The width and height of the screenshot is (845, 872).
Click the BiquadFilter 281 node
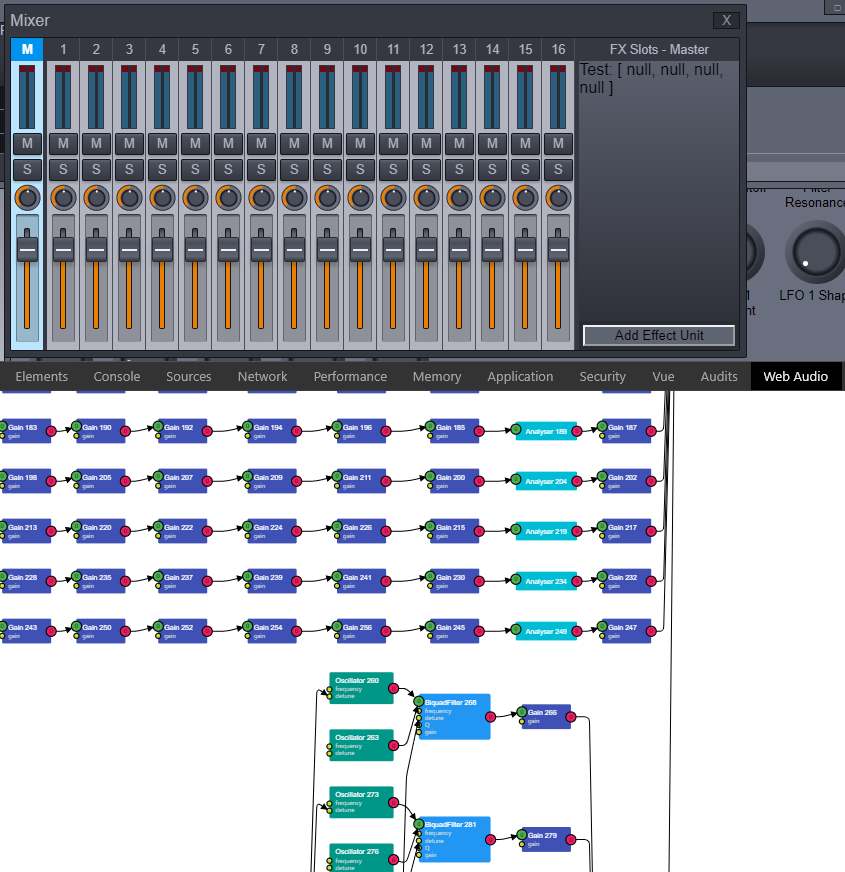tap(454, 839)
